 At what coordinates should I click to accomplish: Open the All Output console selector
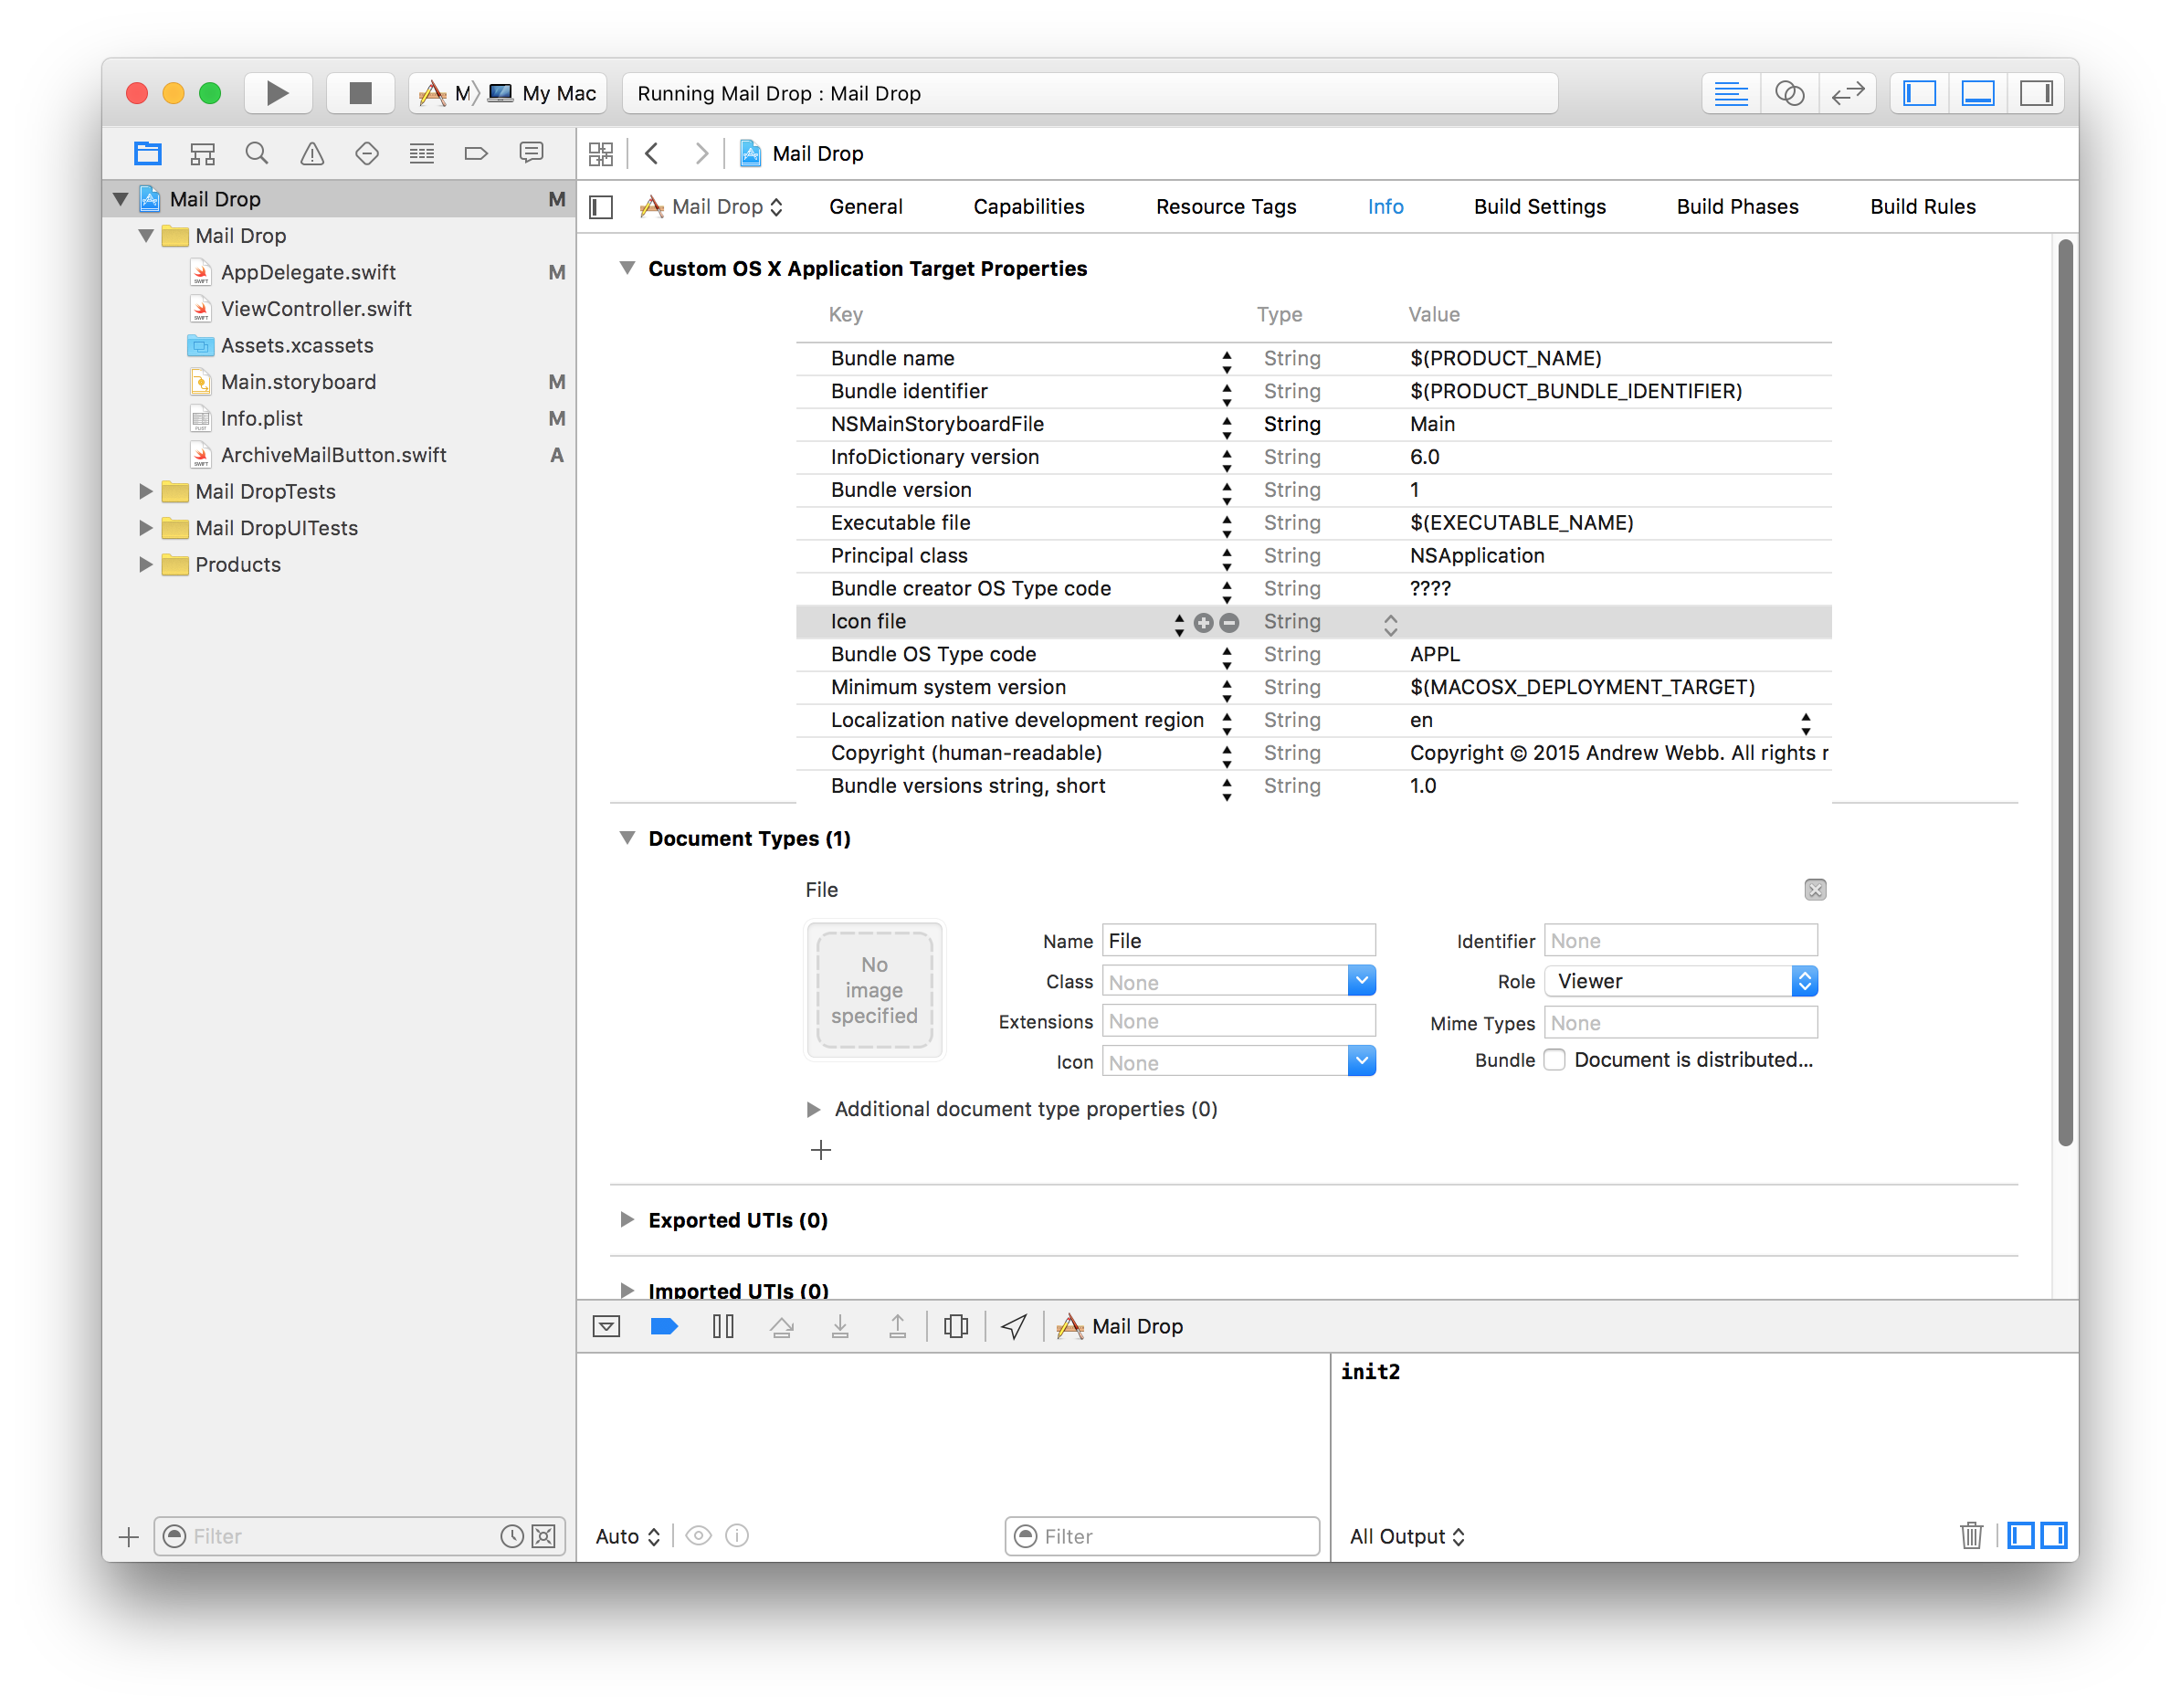coord(1407,1536)
